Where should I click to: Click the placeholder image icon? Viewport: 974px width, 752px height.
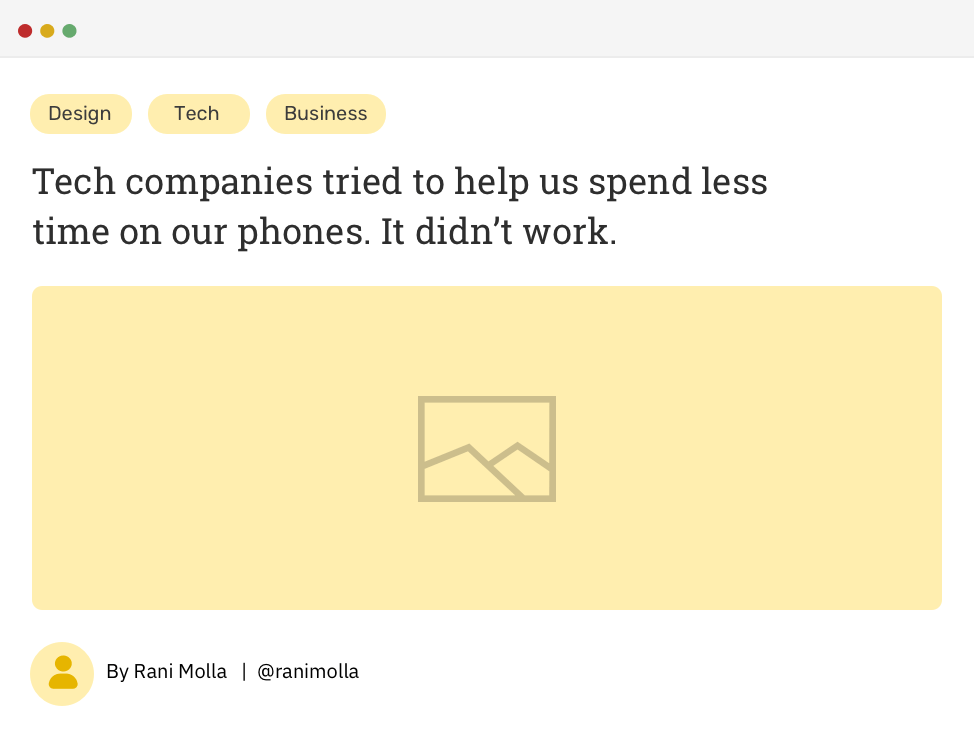[x=487, y=449]
